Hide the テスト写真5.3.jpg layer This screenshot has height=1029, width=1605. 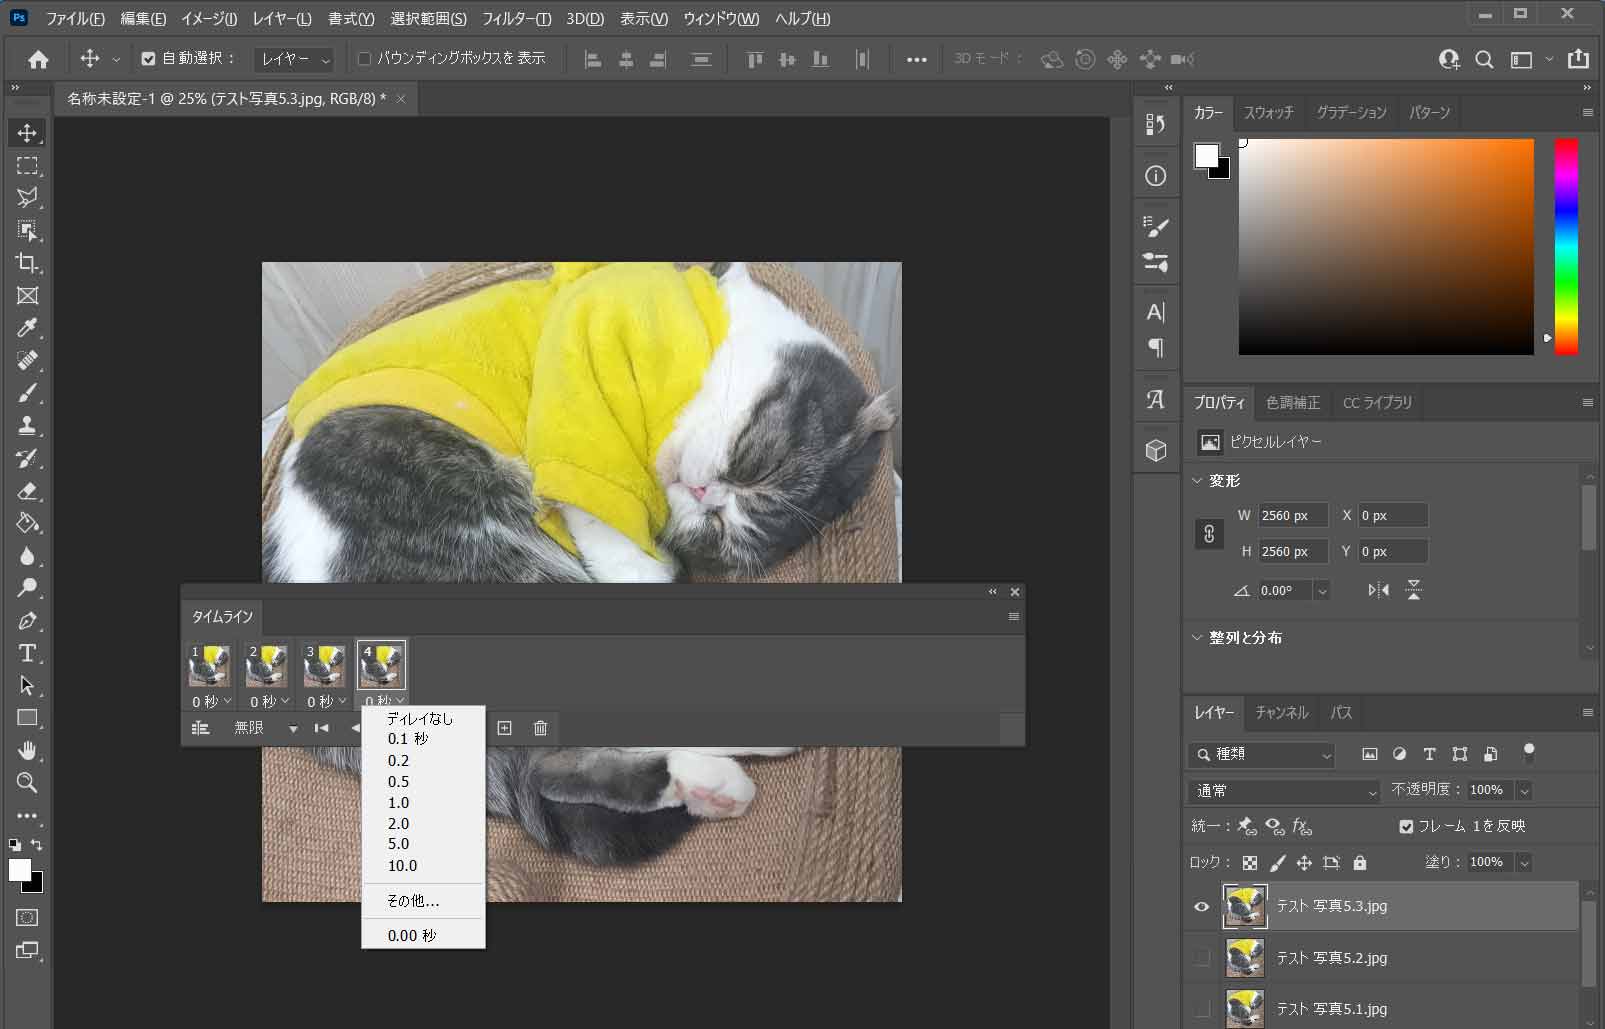pos(1201,907)
